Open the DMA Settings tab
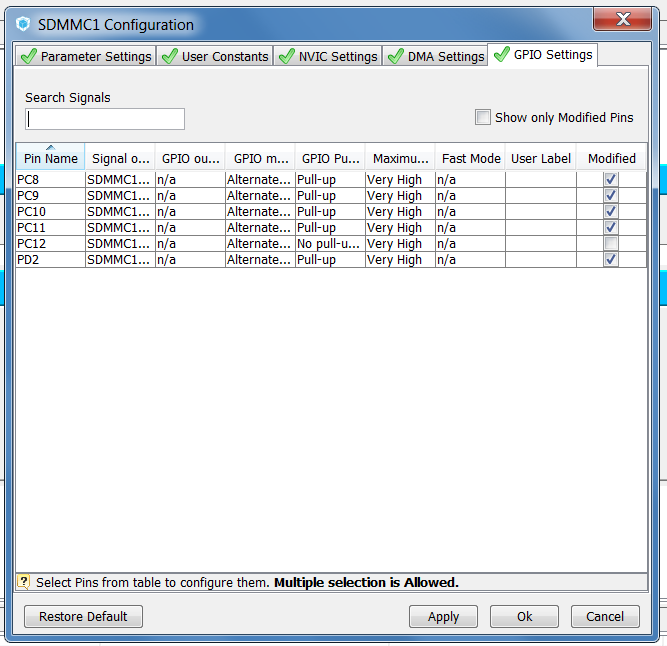 coord(436,56)
